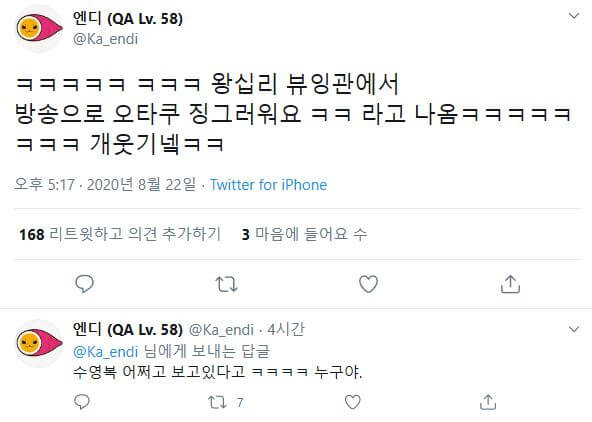Reply to the second tweet below

coord(82,402)
